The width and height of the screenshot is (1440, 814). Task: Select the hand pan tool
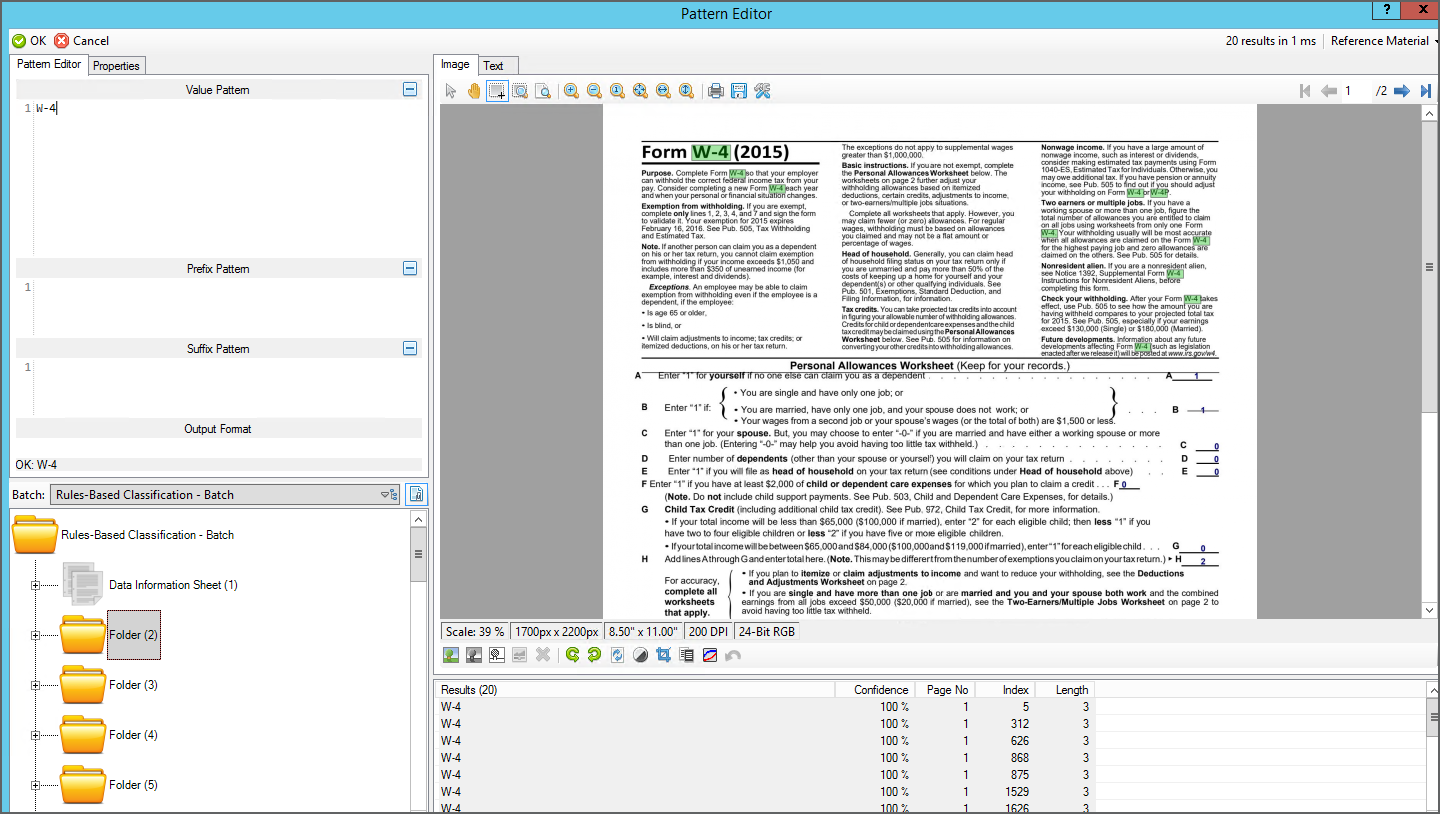pyautogui.click(x=474, y=91)
